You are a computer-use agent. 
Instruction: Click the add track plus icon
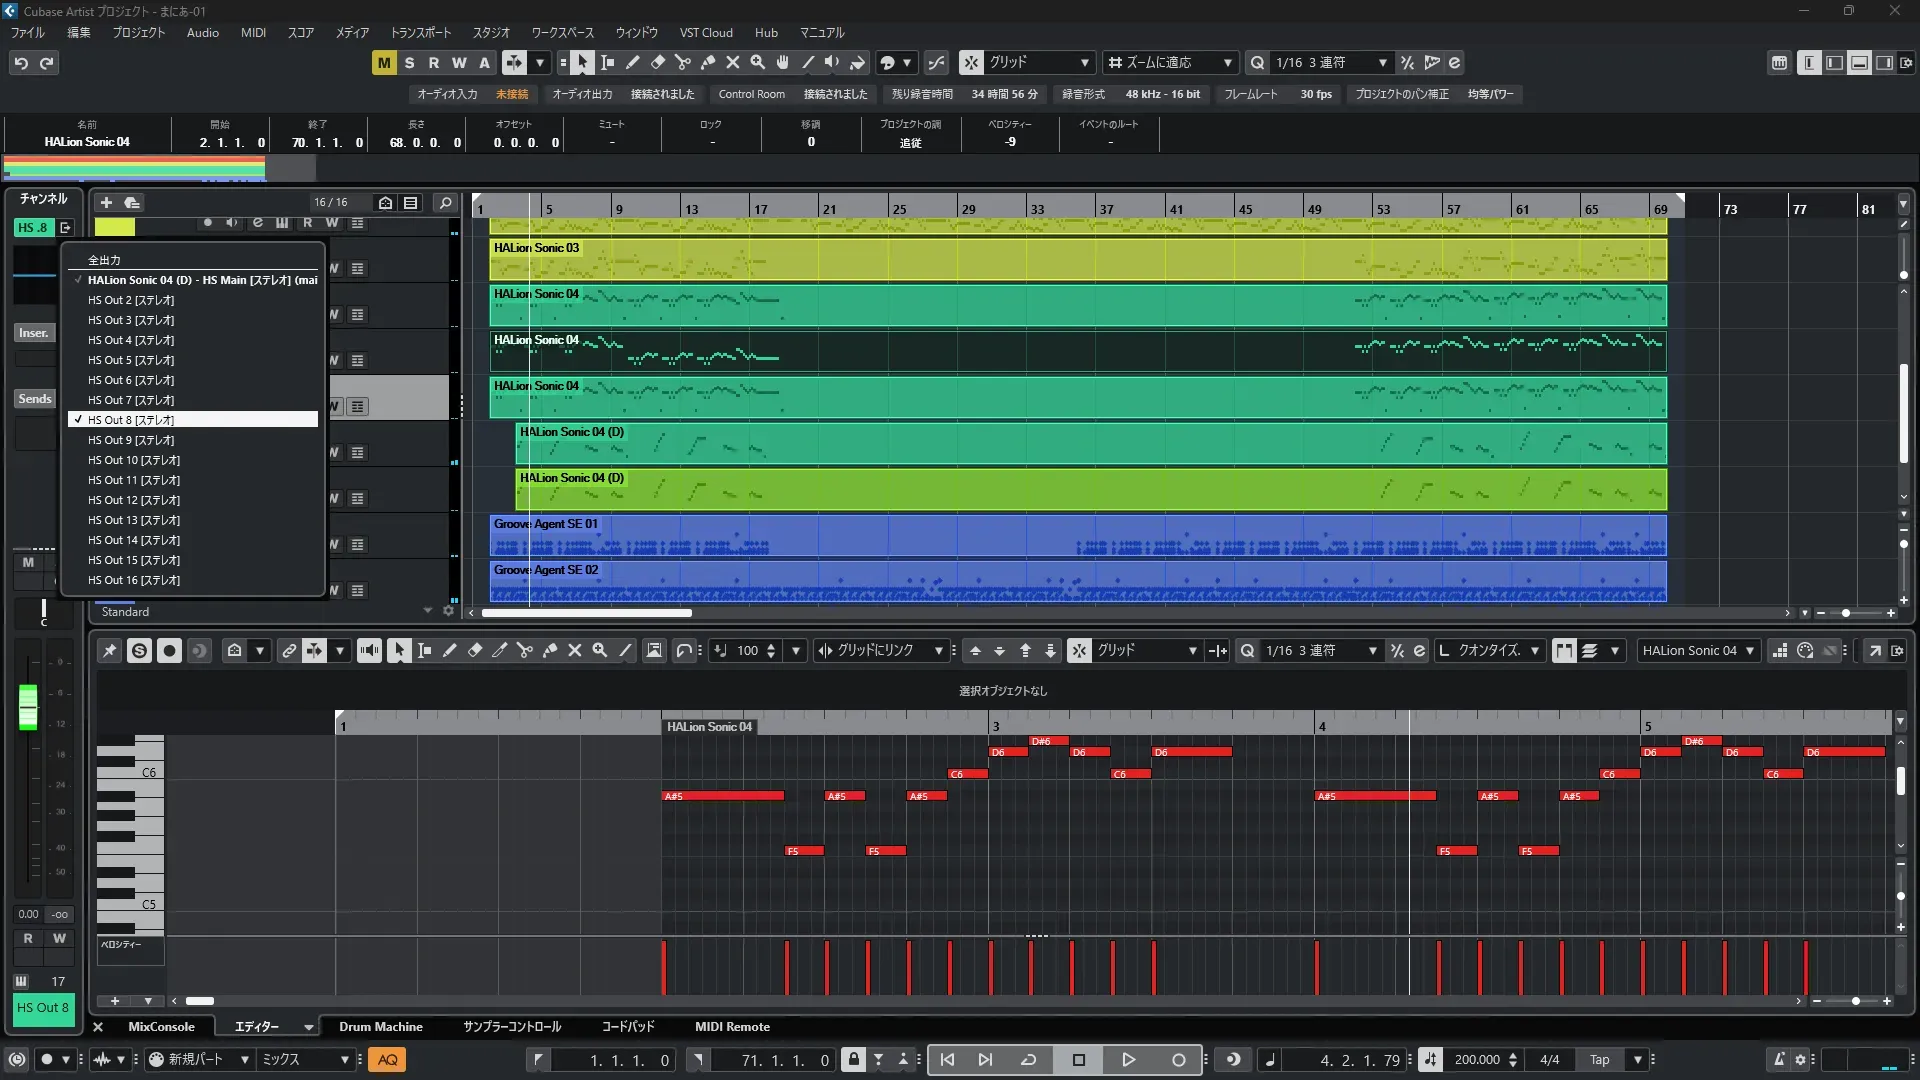click(x=106, y=202)
